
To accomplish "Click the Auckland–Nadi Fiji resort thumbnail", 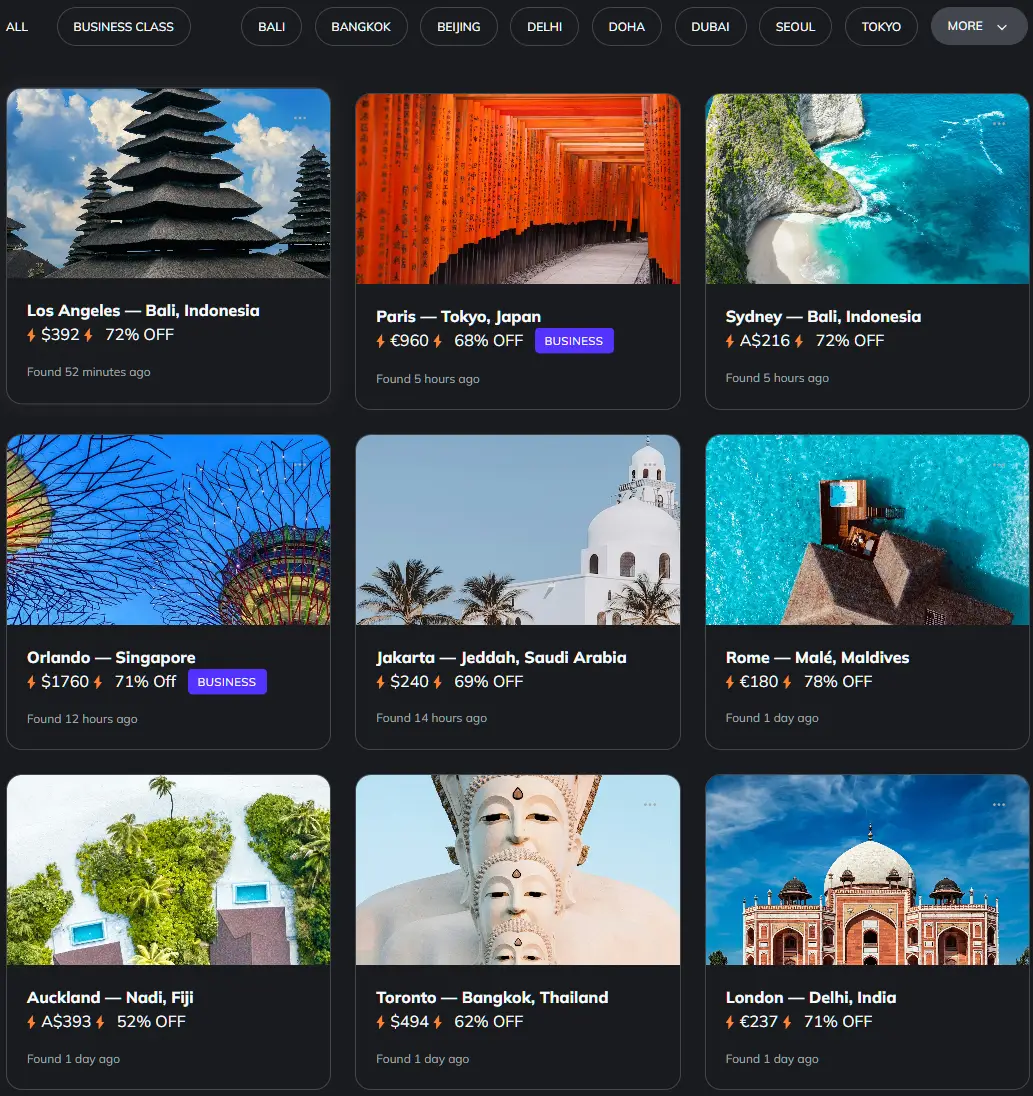I will 168,870.
